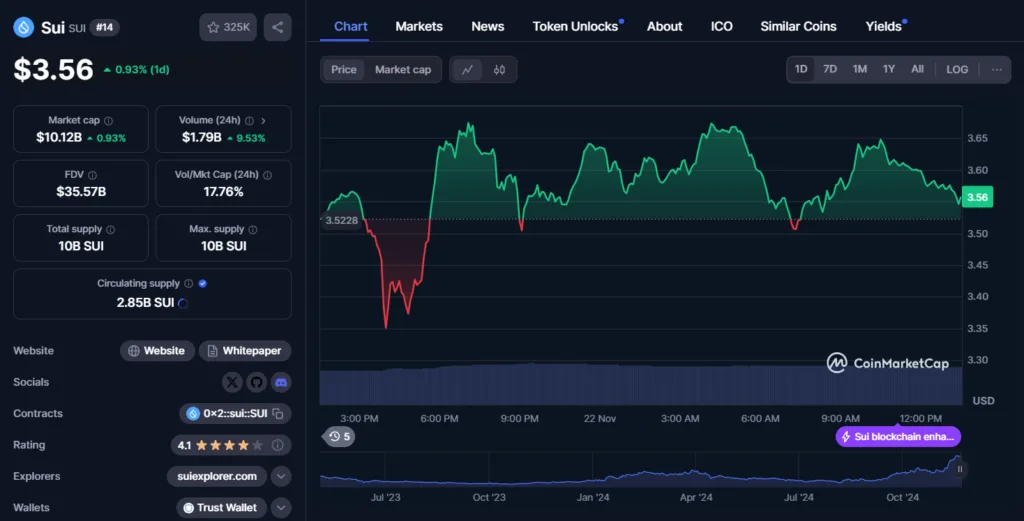1024x521 pixels.
Task: Show FDV info icon
Action: tap(92, 175)
